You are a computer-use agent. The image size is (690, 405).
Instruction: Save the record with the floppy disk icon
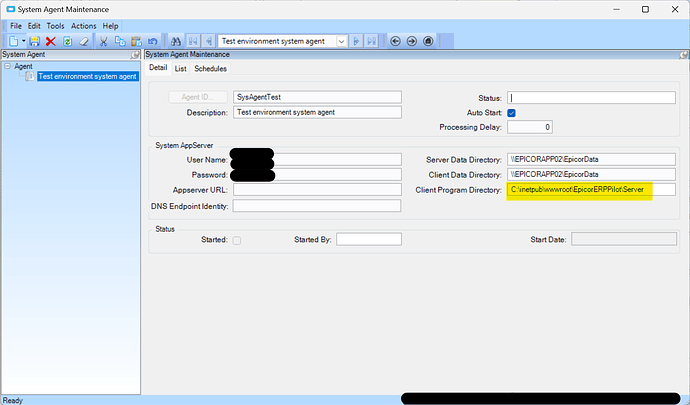click(x=34, y=41)
